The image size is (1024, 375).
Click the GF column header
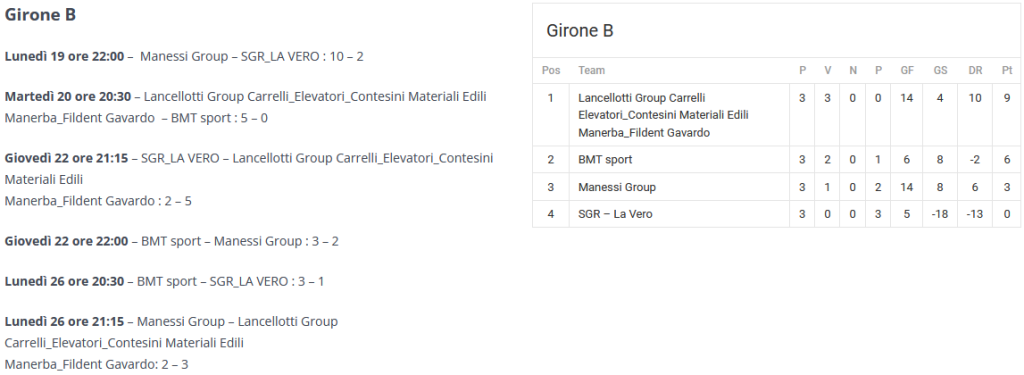(x=907, y=71)
